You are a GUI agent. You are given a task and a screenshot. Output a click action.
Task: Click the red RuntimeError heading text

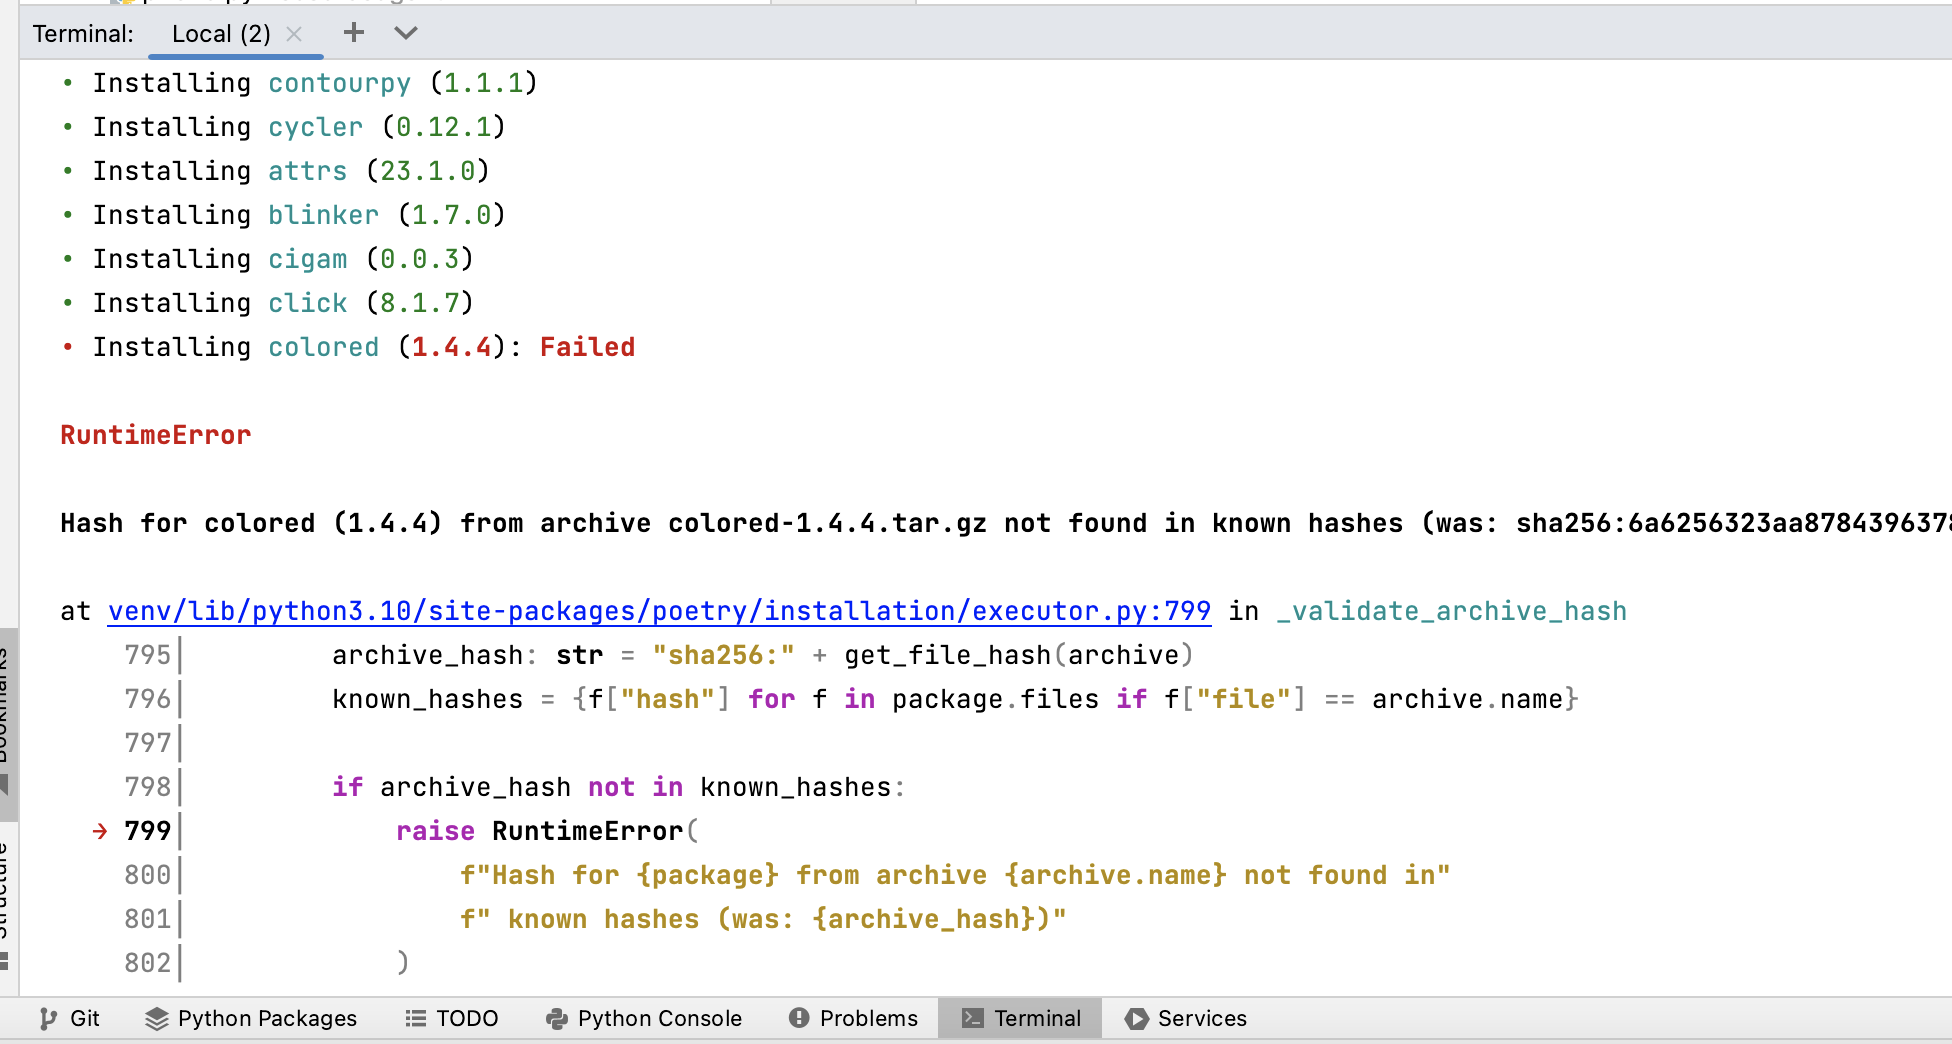(x=155, y=435)
